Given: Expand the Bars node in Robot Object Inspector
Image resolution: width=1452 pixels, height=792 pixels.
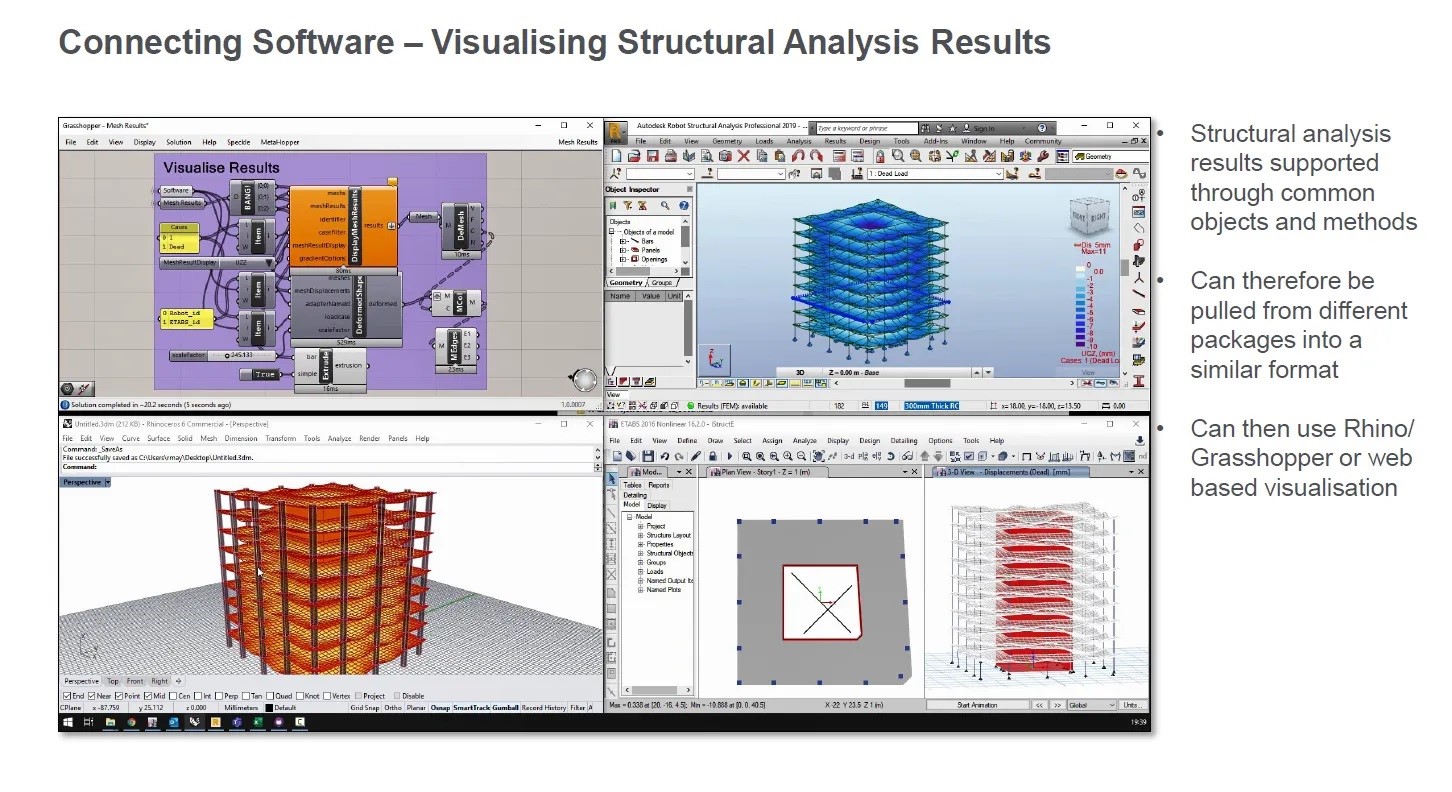Looking at the screenshot, I should [x=623, y=241].
